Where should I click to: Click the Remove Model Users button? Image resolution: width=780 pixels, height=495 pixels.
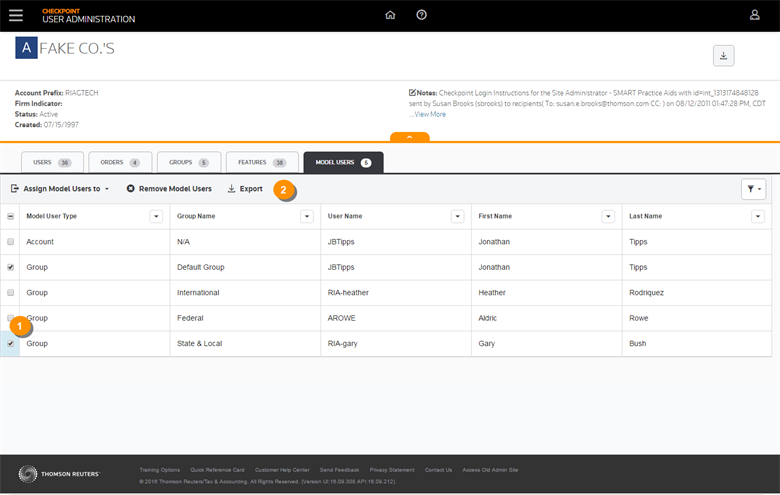point(169,188)
